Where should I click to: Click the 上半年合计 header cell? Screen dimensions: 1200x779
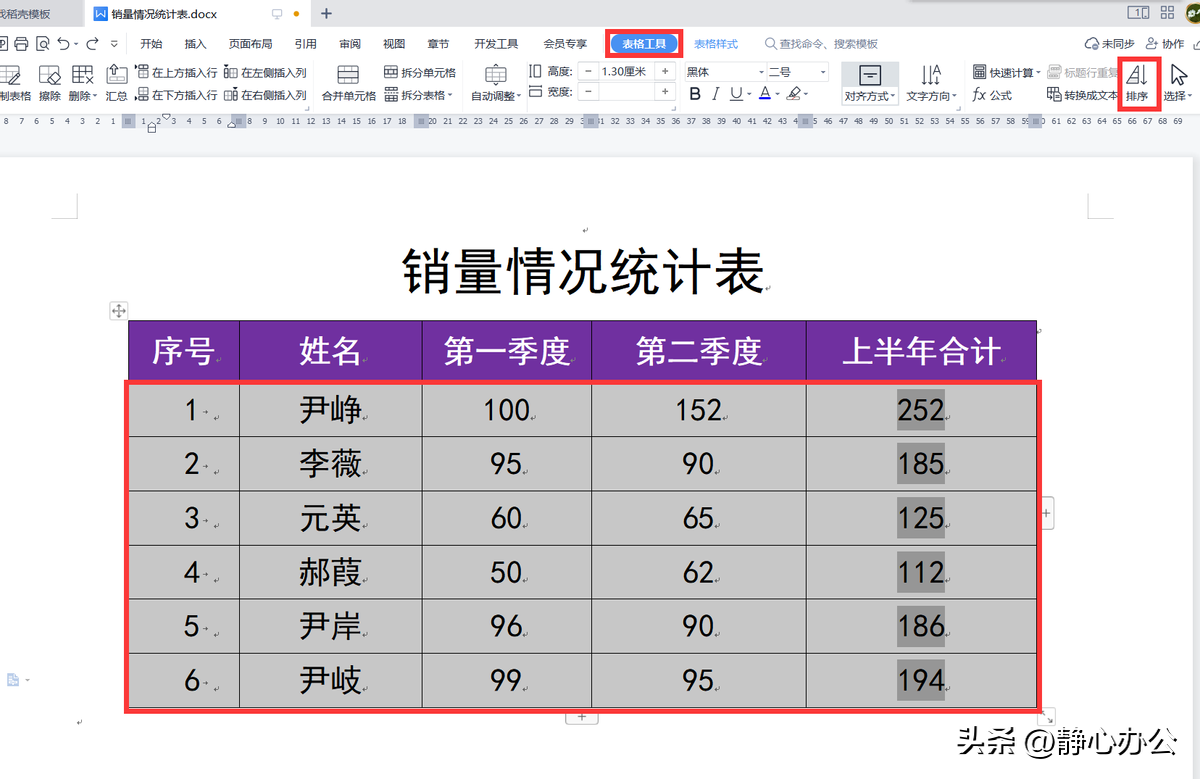coord(921,351)
